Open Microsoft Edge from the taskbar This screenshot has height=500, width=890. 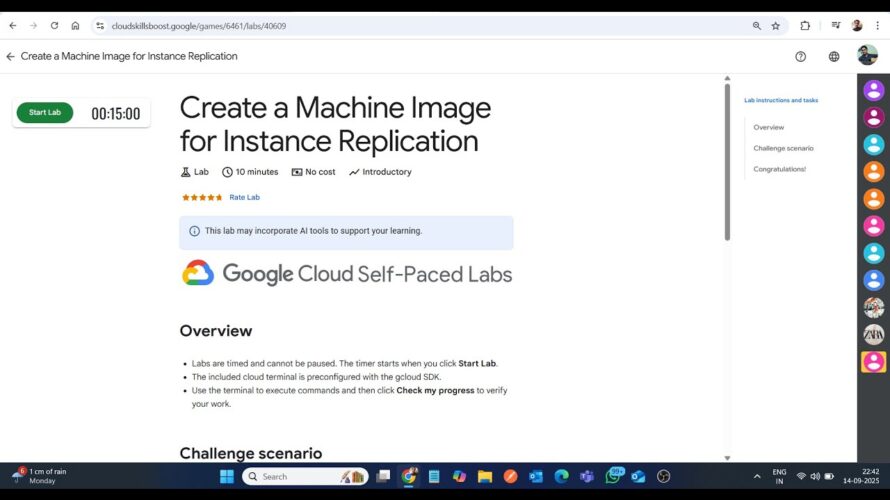pos(561,477)
